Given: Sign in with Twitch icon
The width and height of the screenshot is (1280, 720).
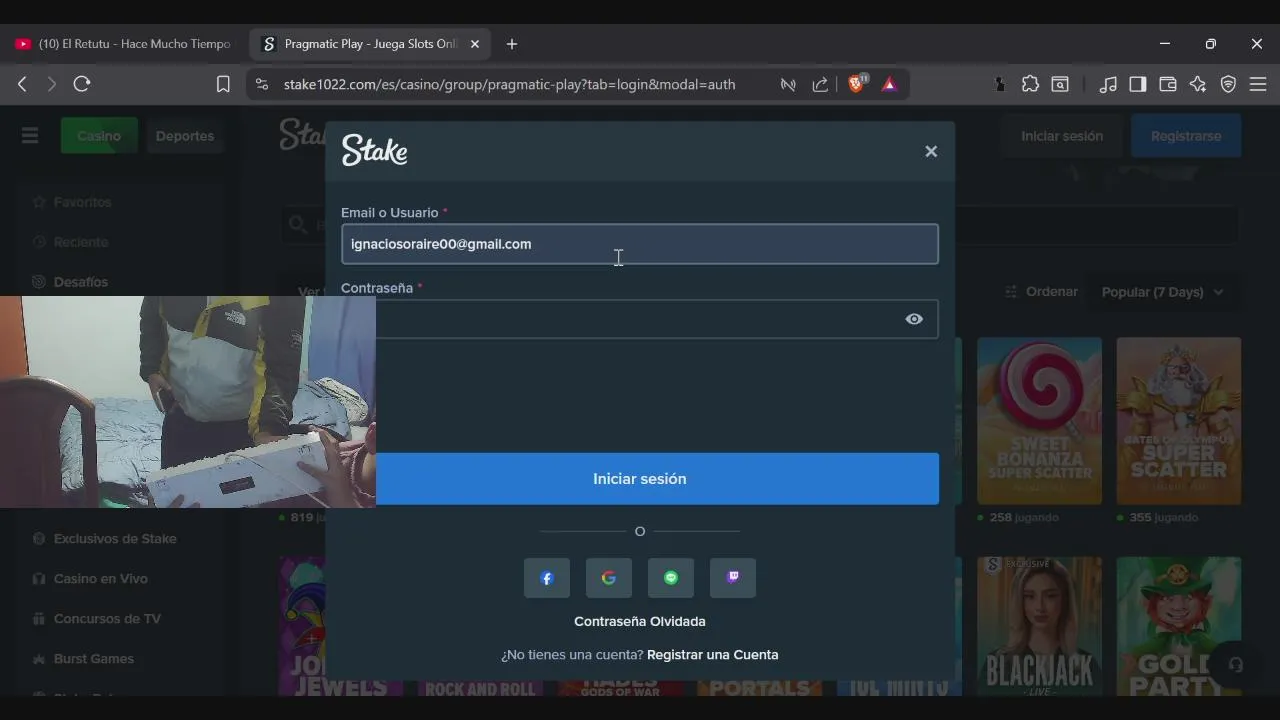Looking at the screenshot, I should pos(733,578).
